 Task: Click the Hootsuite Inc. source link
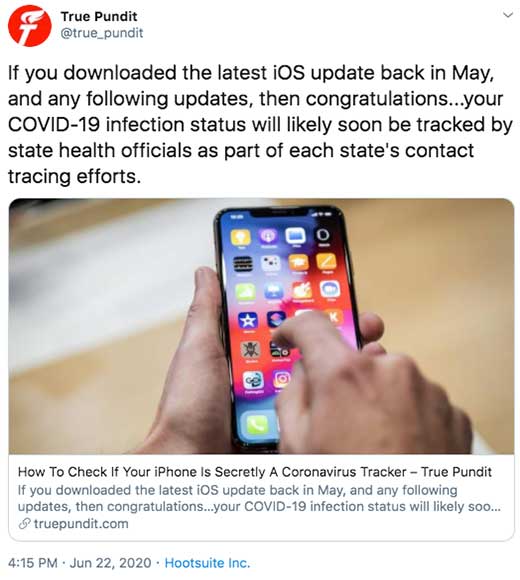(x=207, y=563)
